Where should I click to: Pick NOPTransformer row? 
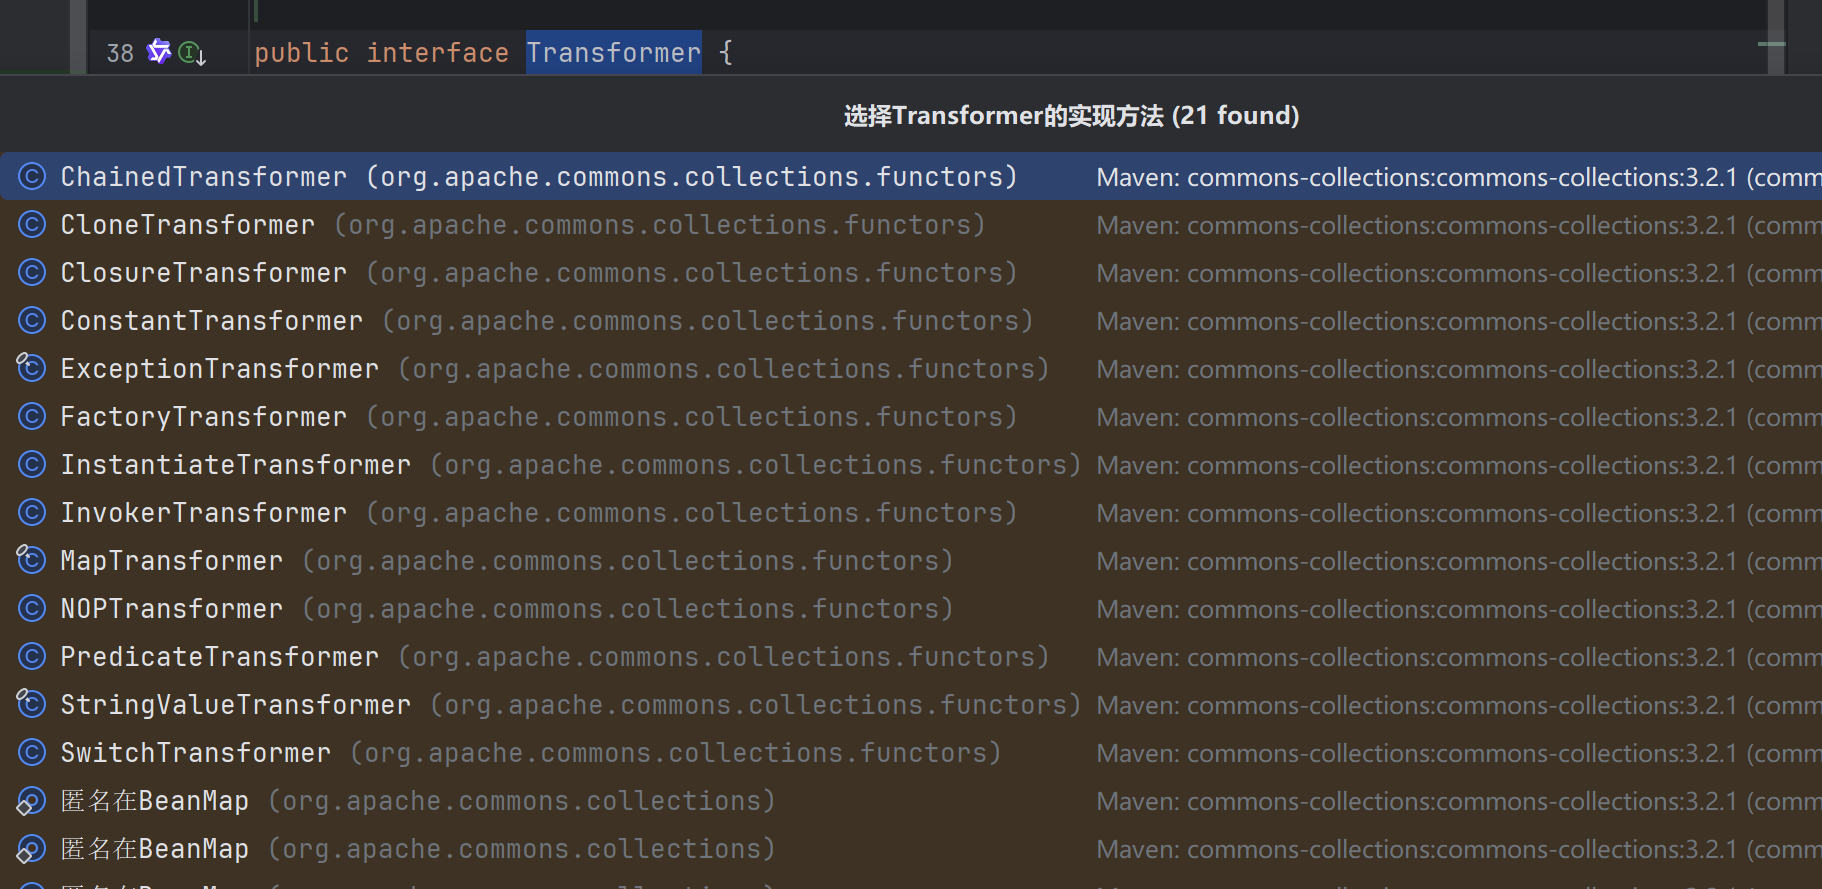coord(911,609)
